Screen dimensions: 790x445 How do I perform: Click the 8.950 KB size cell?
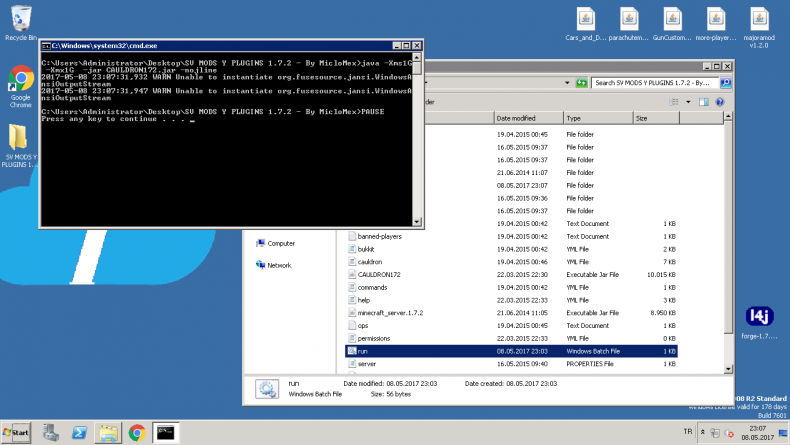coord(663,313)
